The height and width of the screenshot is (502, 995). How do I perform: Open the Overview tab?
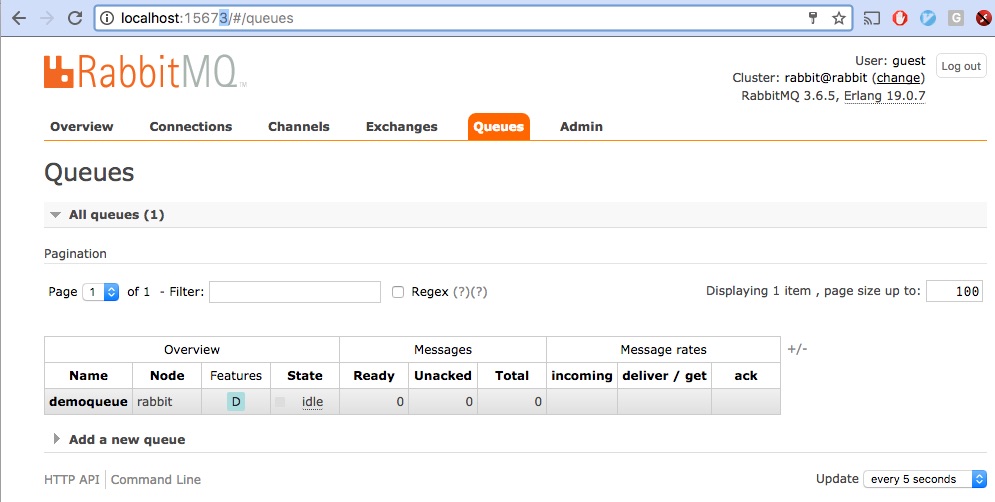point(81,126)
